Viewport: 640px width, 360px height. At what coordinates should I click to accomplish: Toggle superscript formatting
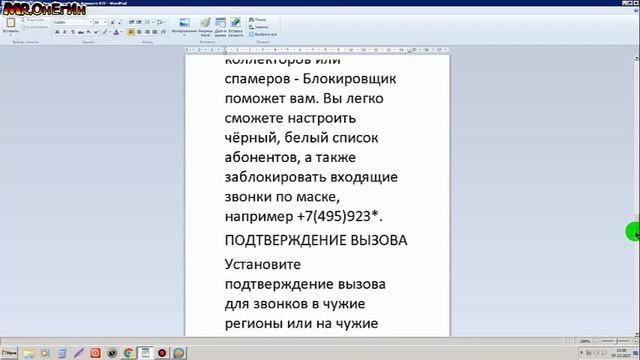click(96, 32)
